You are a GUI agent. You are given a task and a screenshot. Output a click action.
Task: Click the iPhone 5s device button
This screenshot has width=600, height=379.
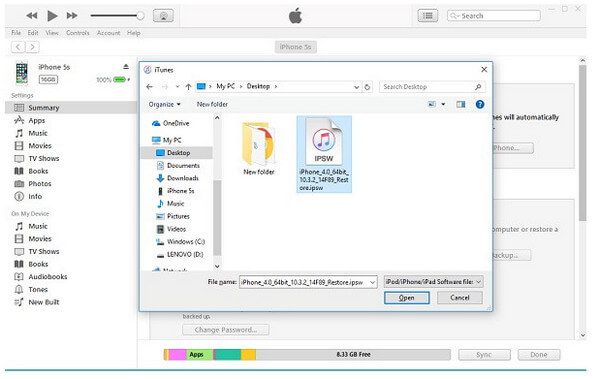[295, 47]
